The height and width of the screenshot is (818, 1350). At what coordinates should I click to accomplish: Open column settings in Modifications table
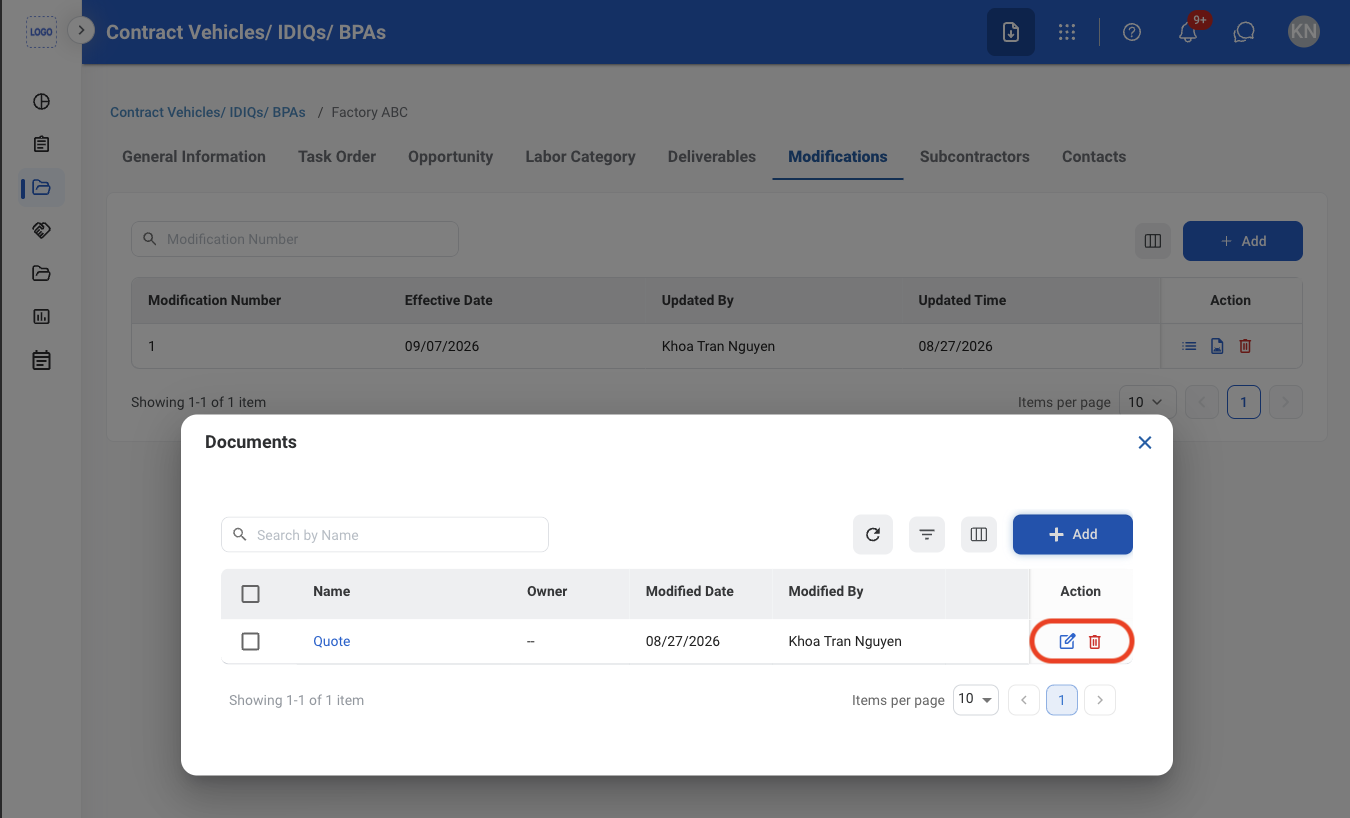coord(1153,241)
